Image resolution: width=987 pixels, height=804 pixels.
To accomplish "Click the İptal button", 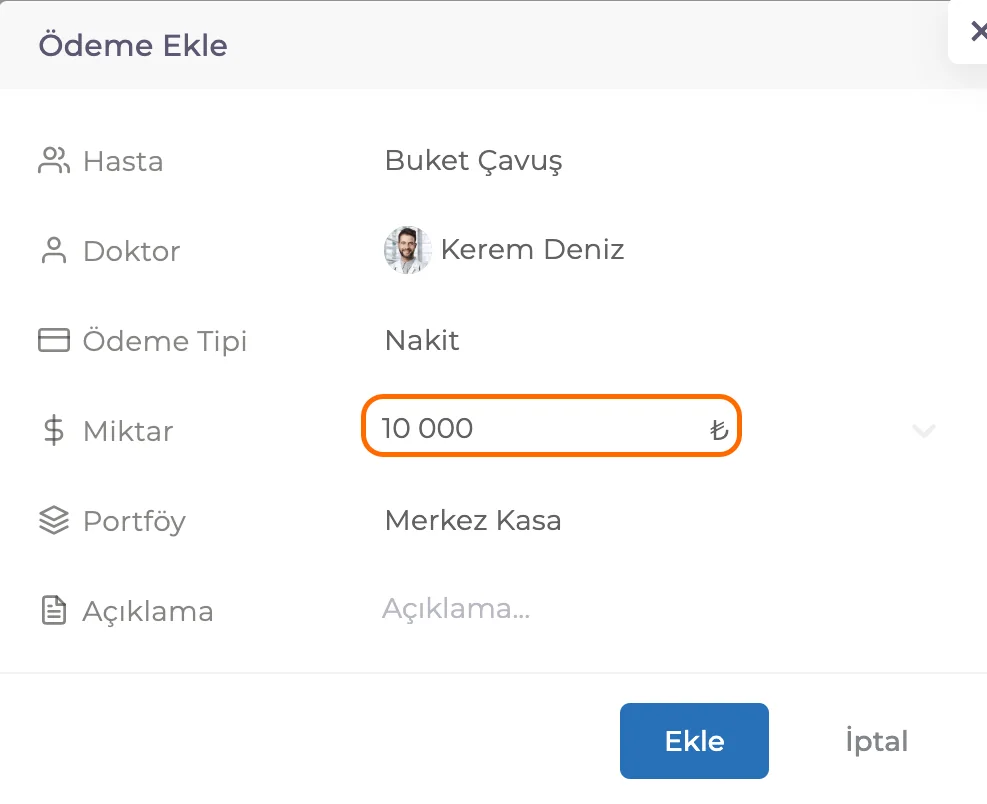I will click(x=877, y=741).
